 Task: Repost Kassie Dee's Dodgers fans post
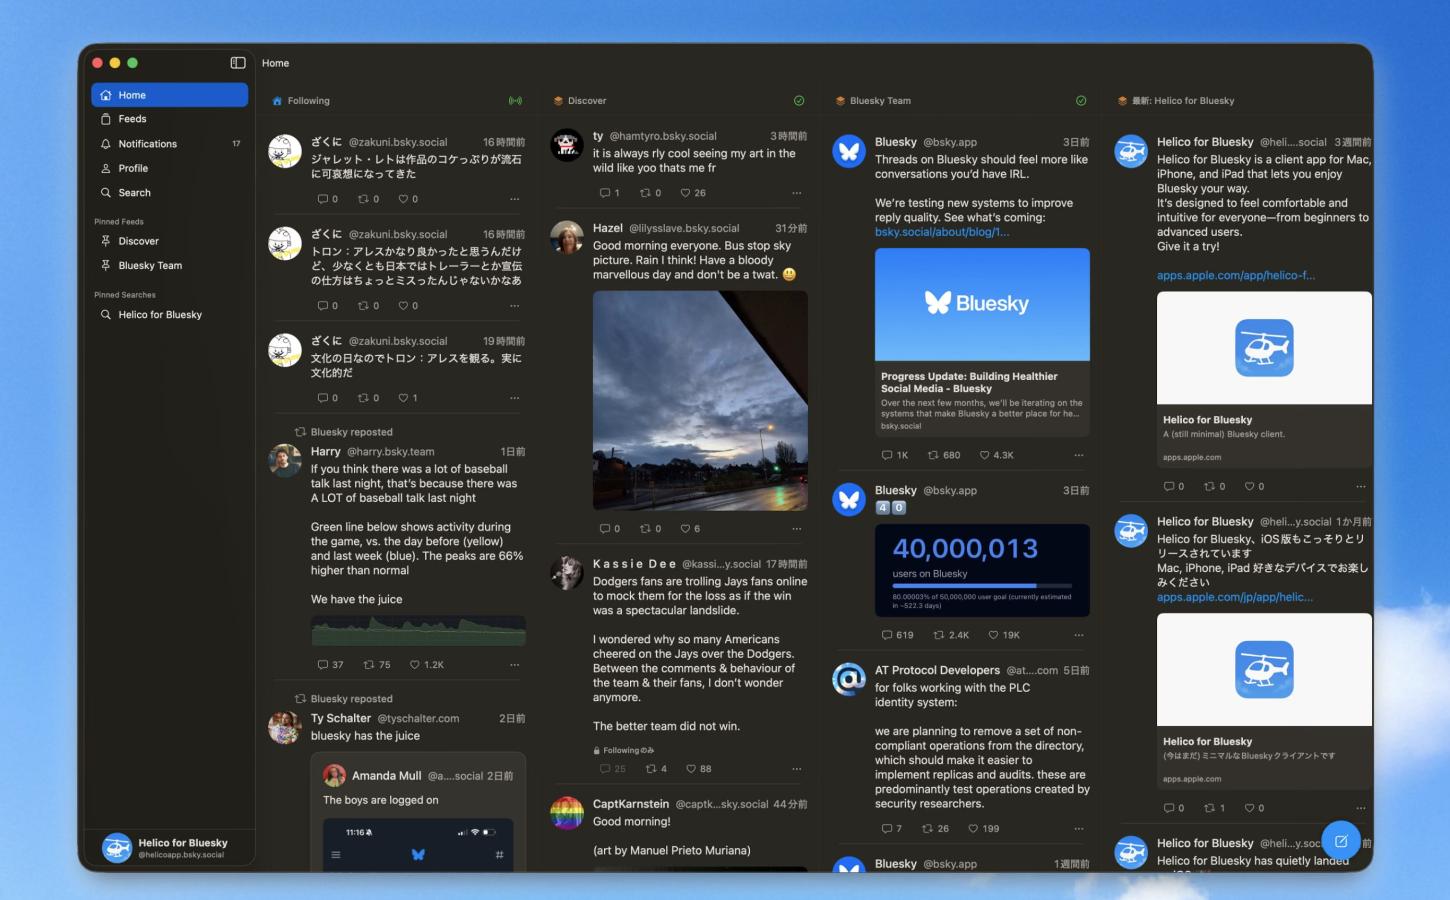pyautogui.click(x=657, y=769)
